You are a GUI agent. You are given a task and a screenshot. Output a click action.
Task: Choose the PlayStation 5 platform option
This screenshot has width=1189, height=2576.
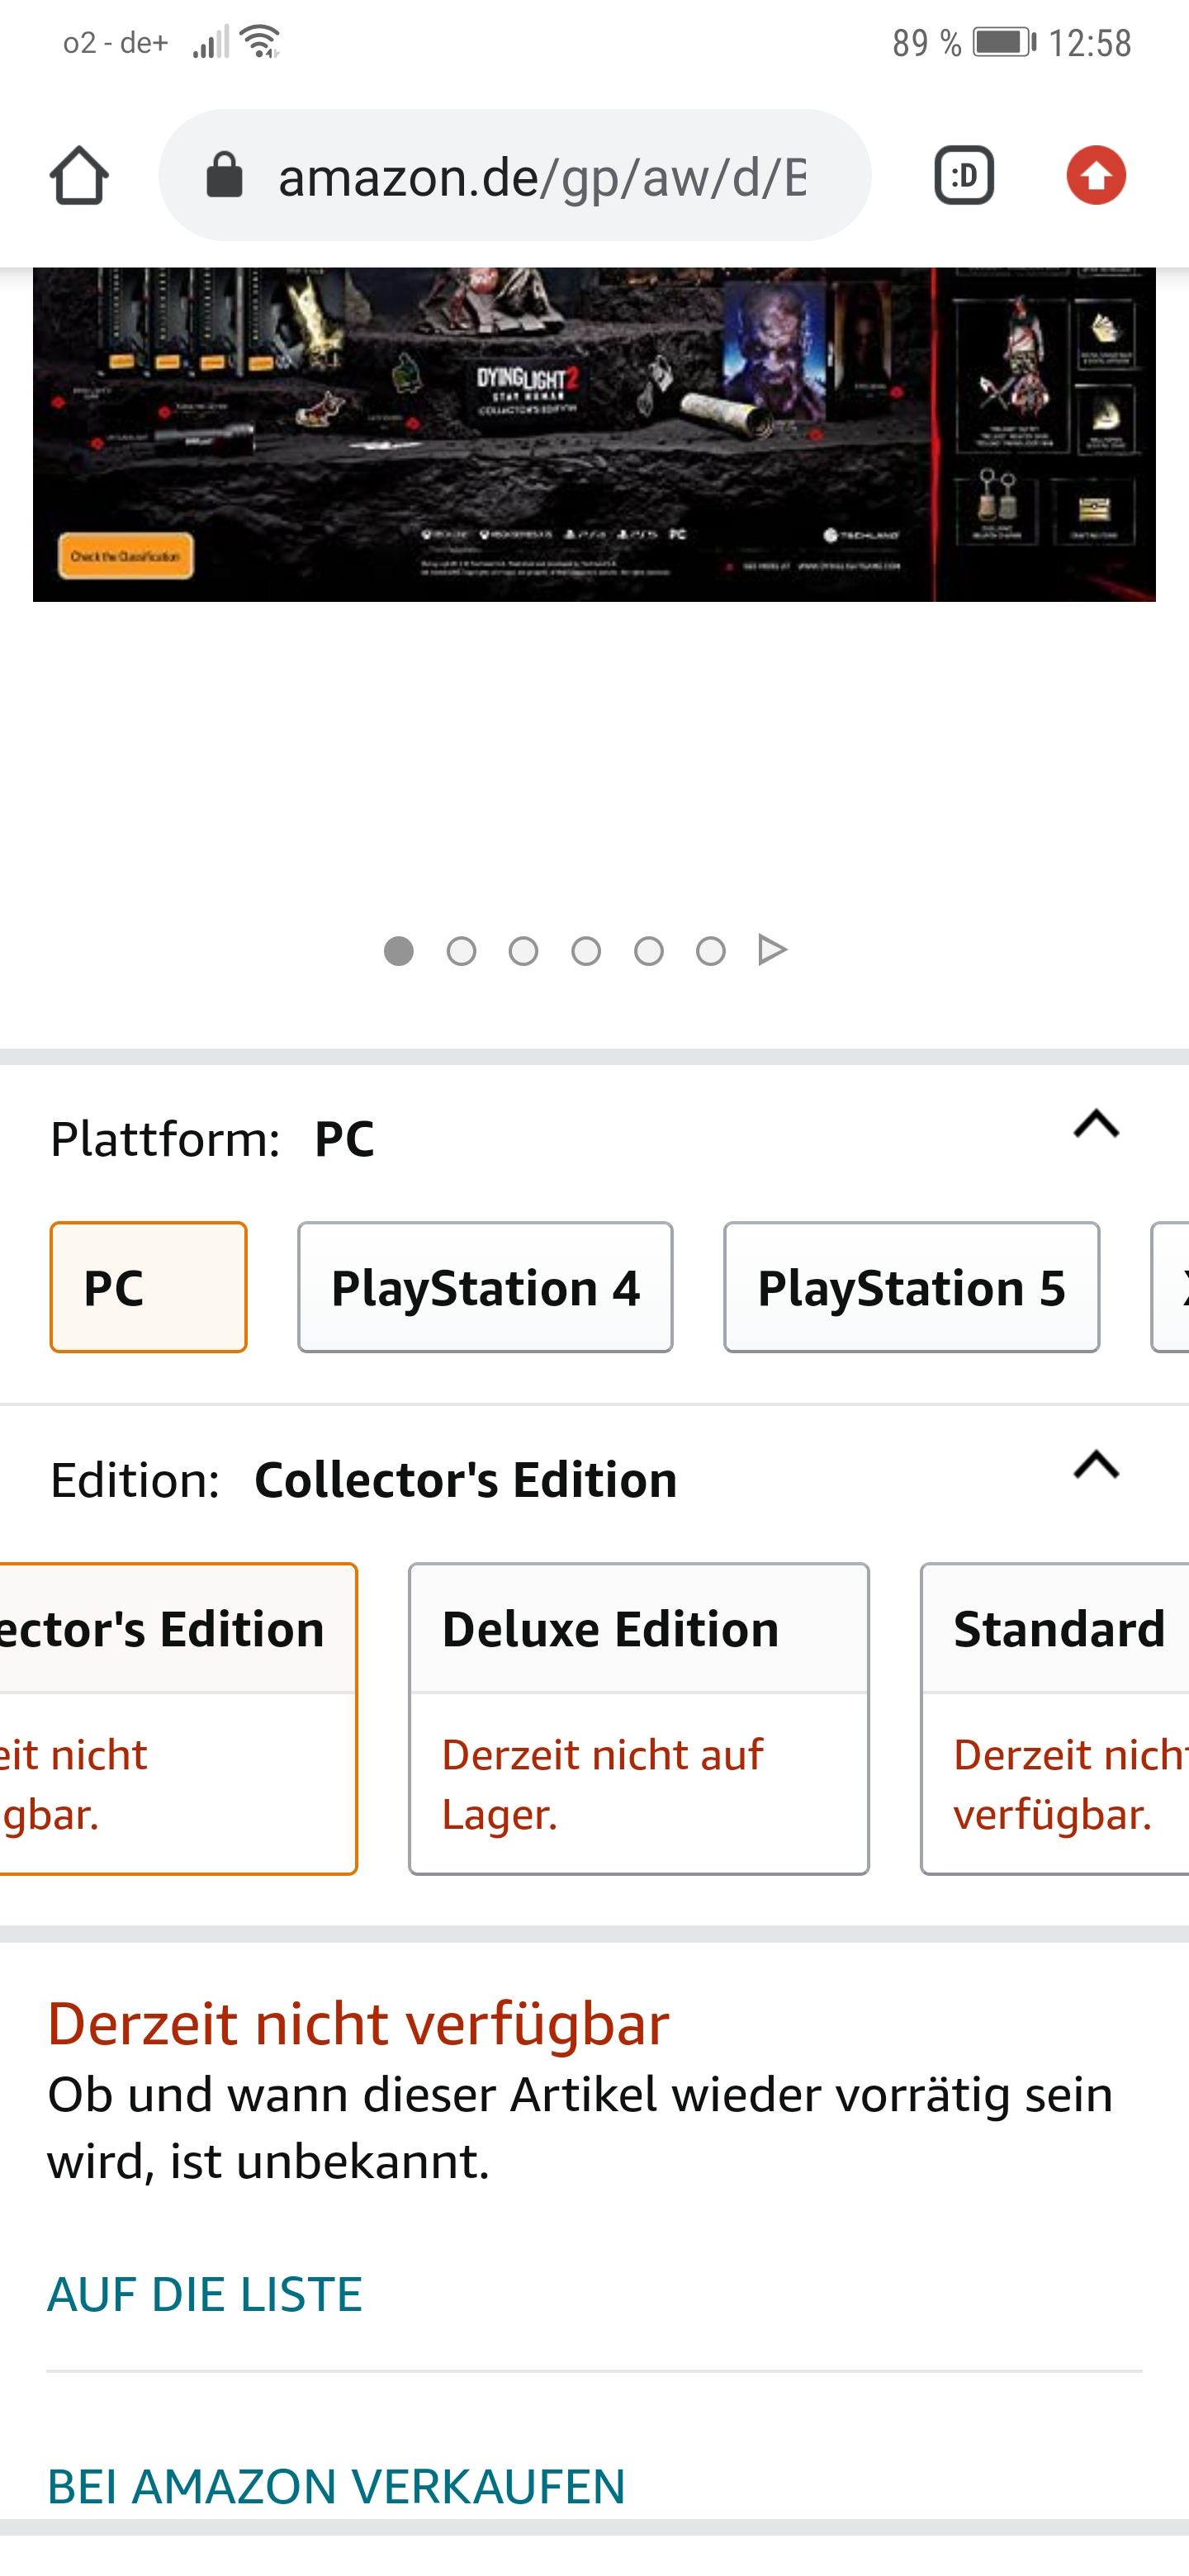pos(911,1287)
